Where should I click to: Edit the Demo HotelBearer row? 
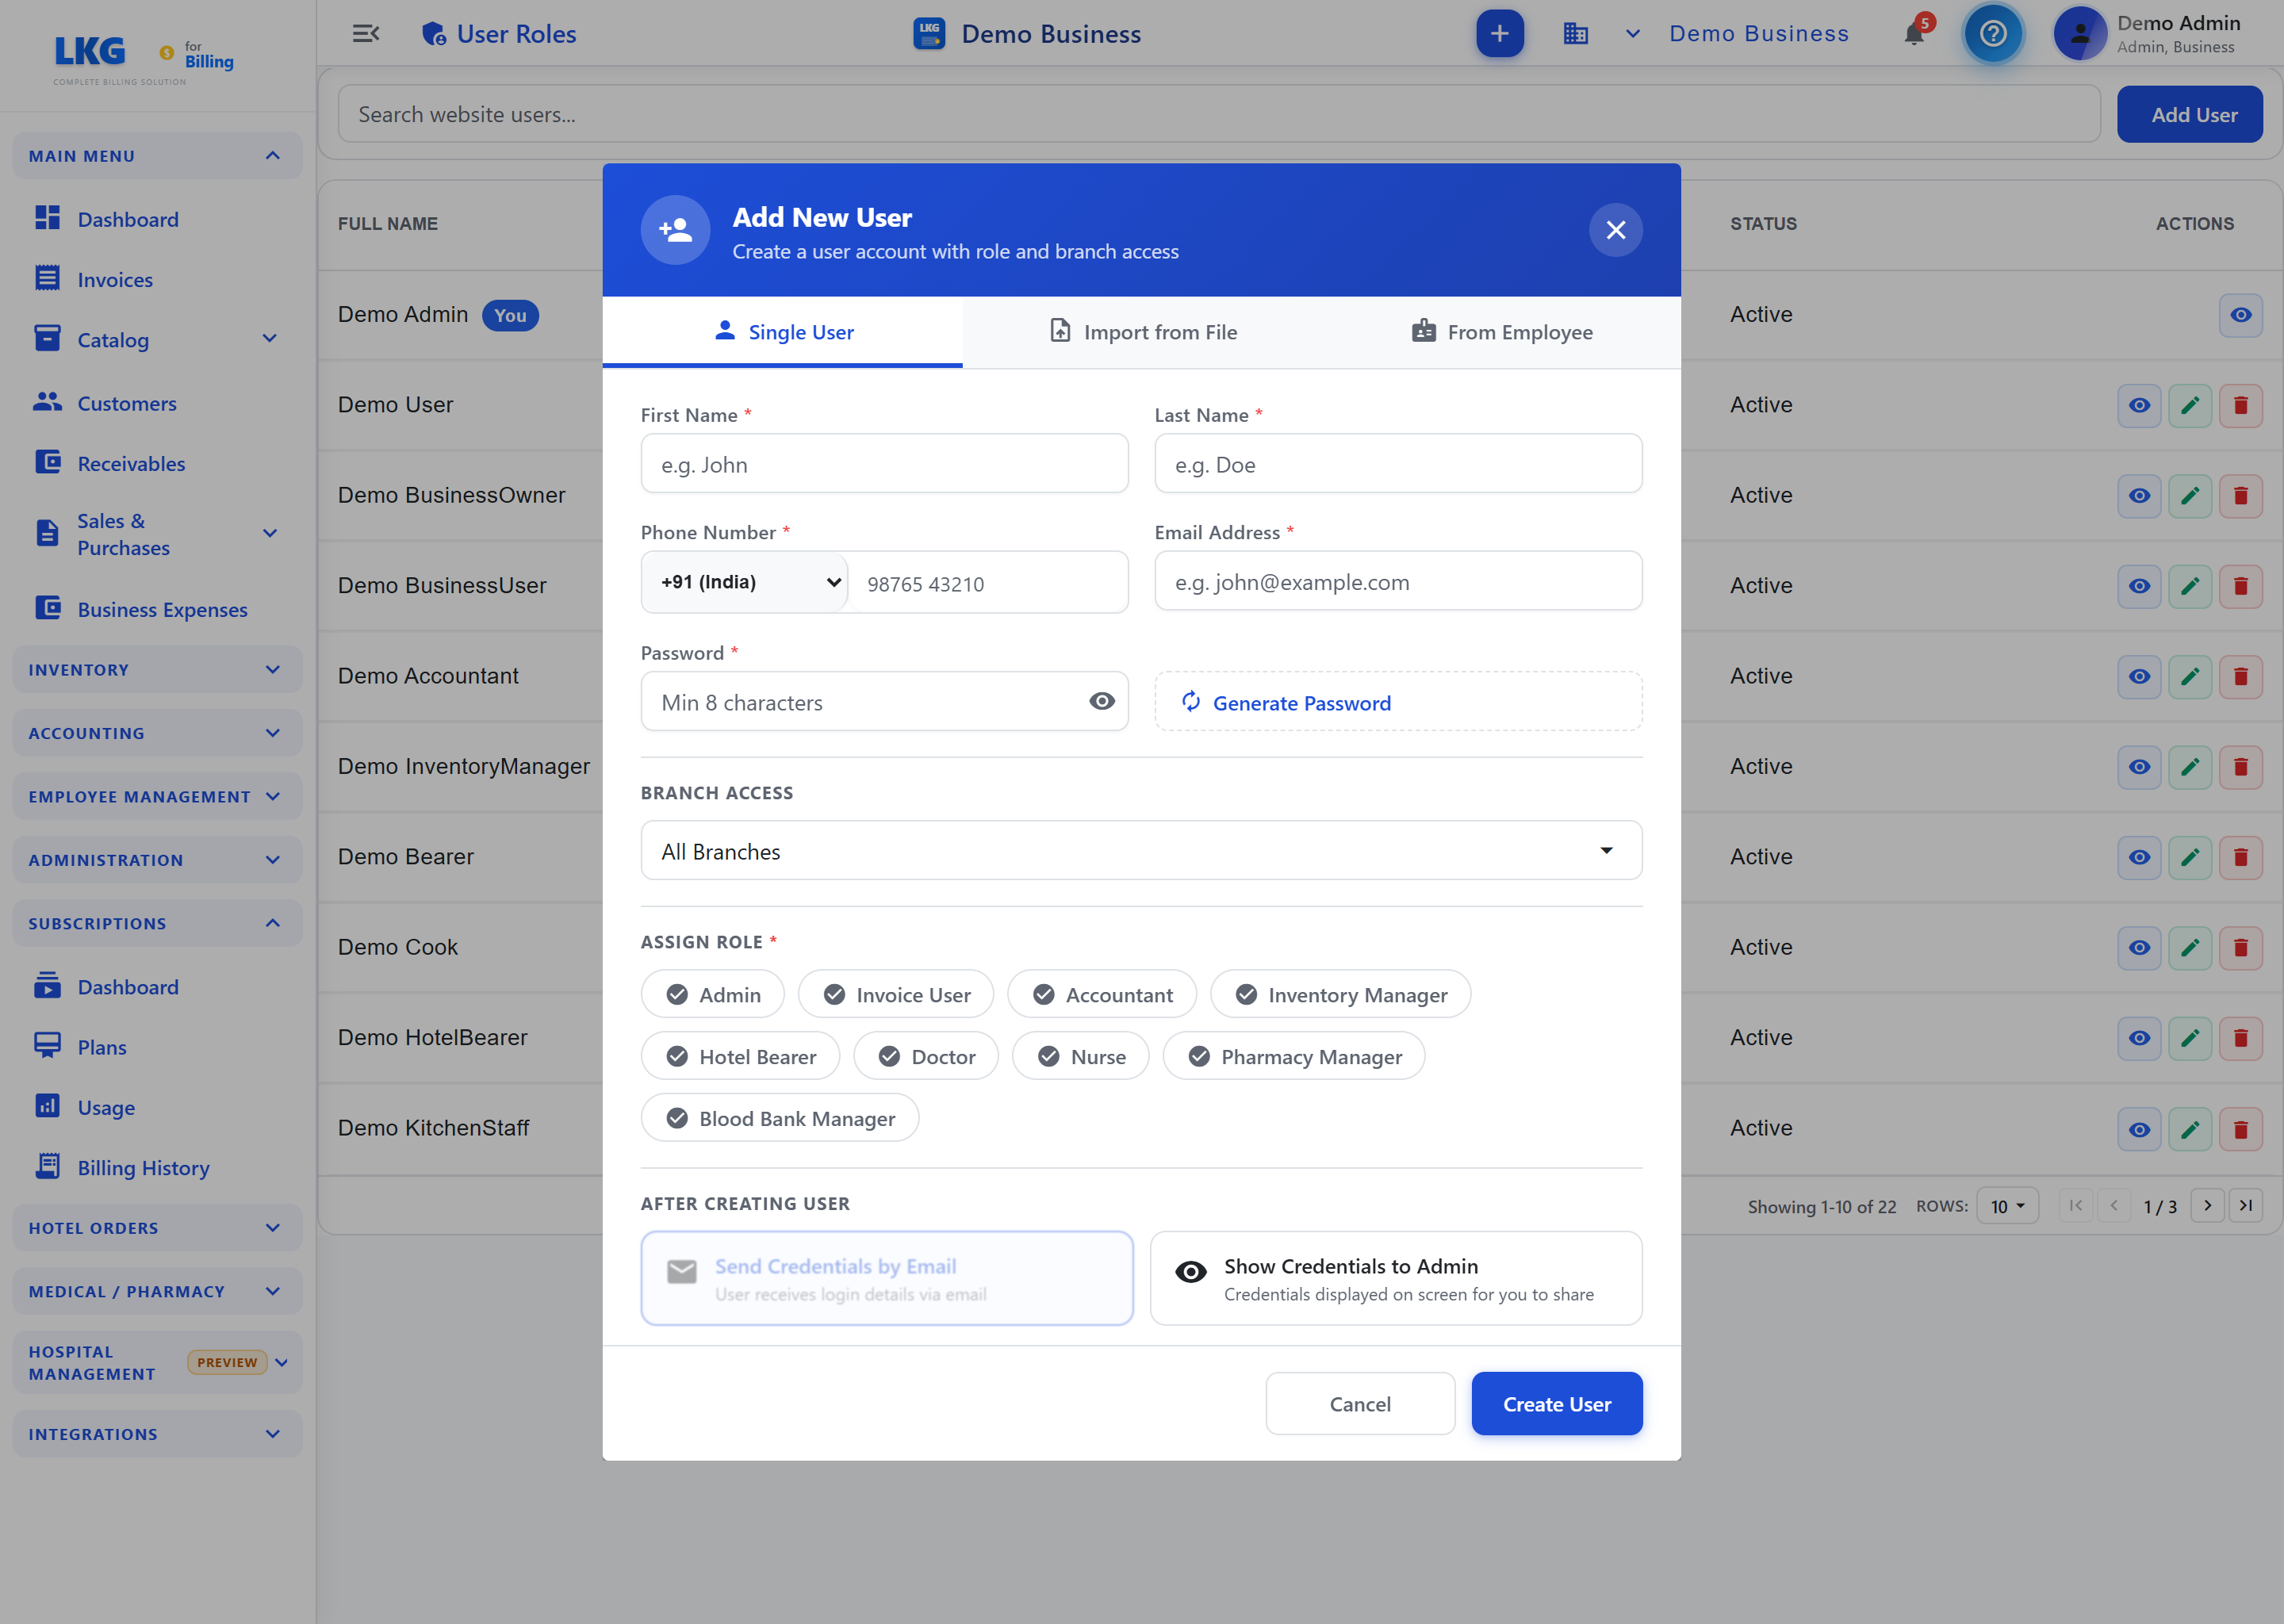point(2190,1038)
